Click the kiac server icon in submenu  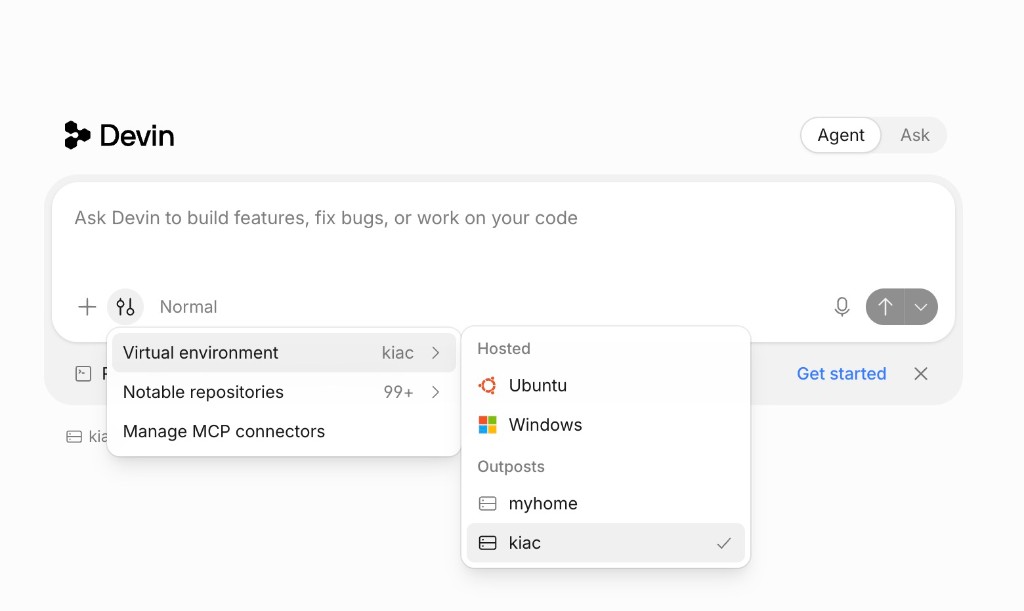point(487,542)
